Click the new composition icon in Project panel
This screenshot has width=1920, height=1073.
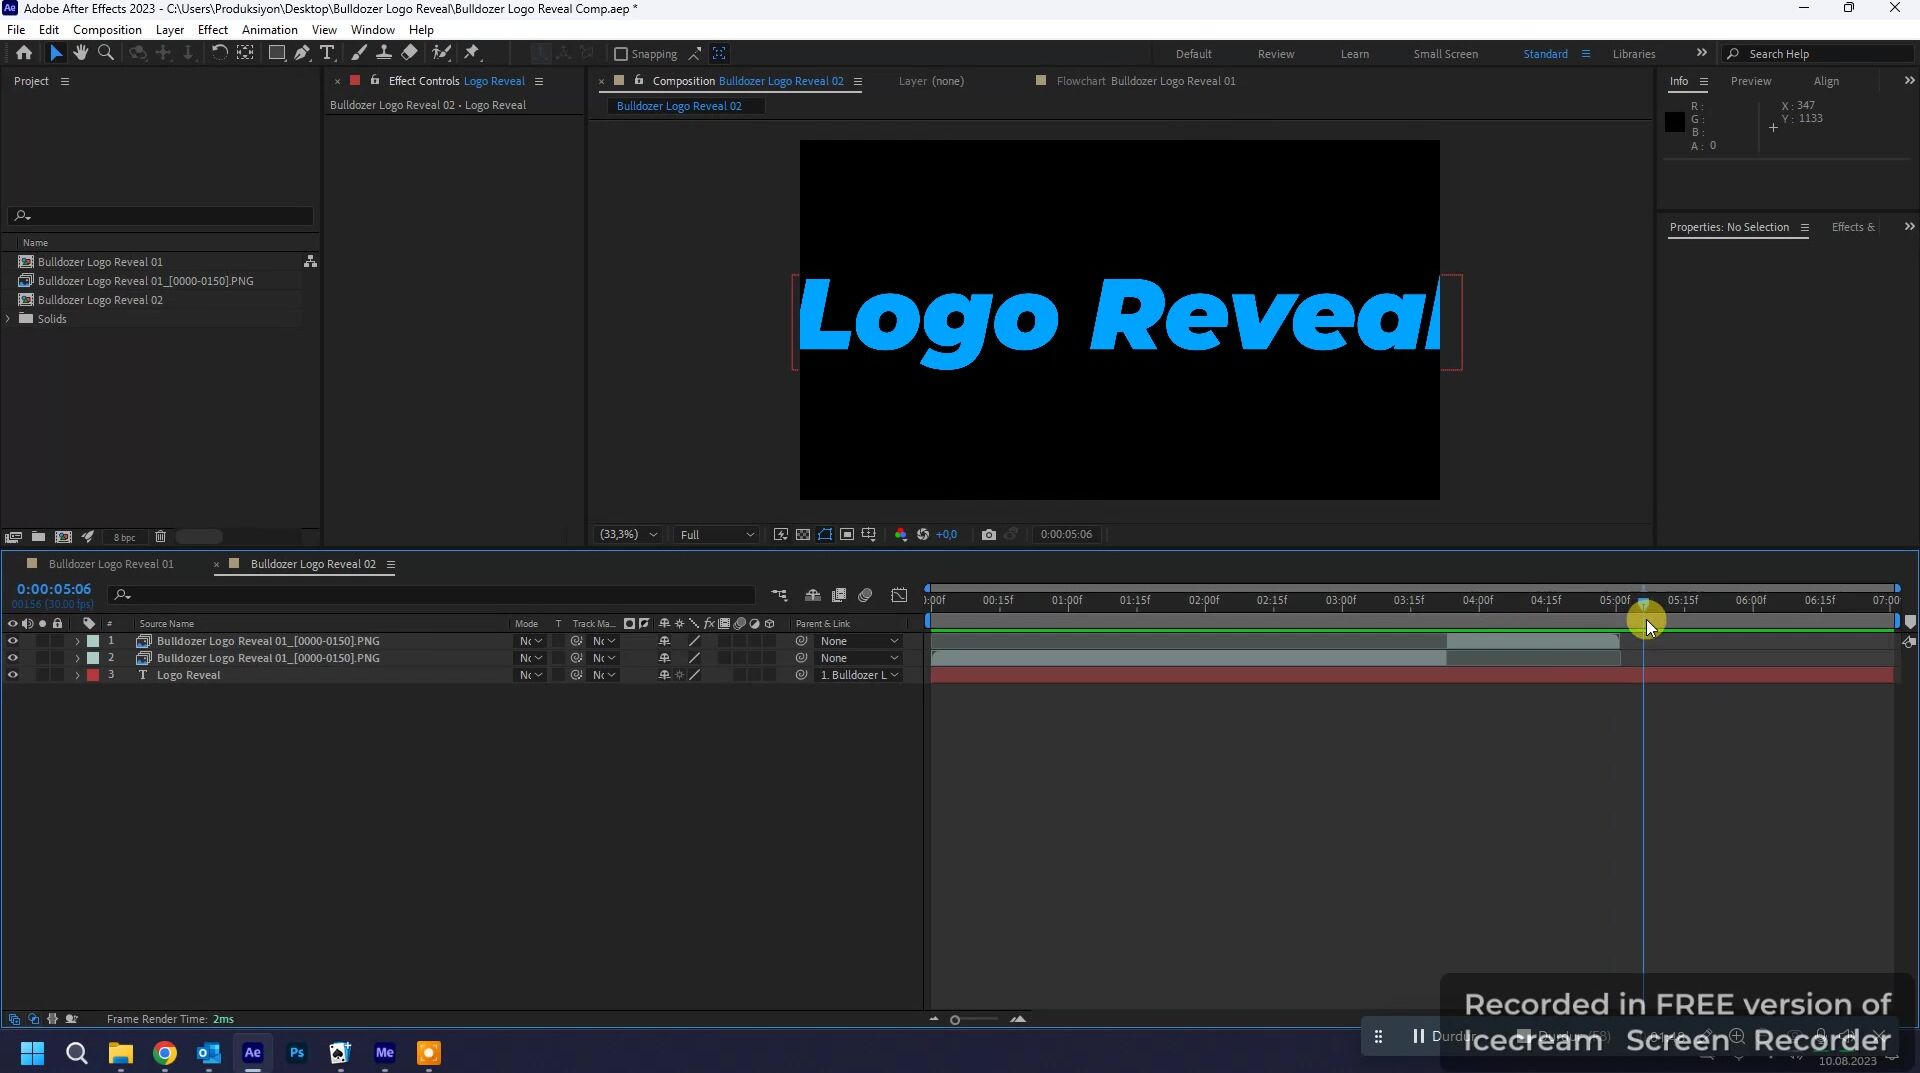point(63,537)
